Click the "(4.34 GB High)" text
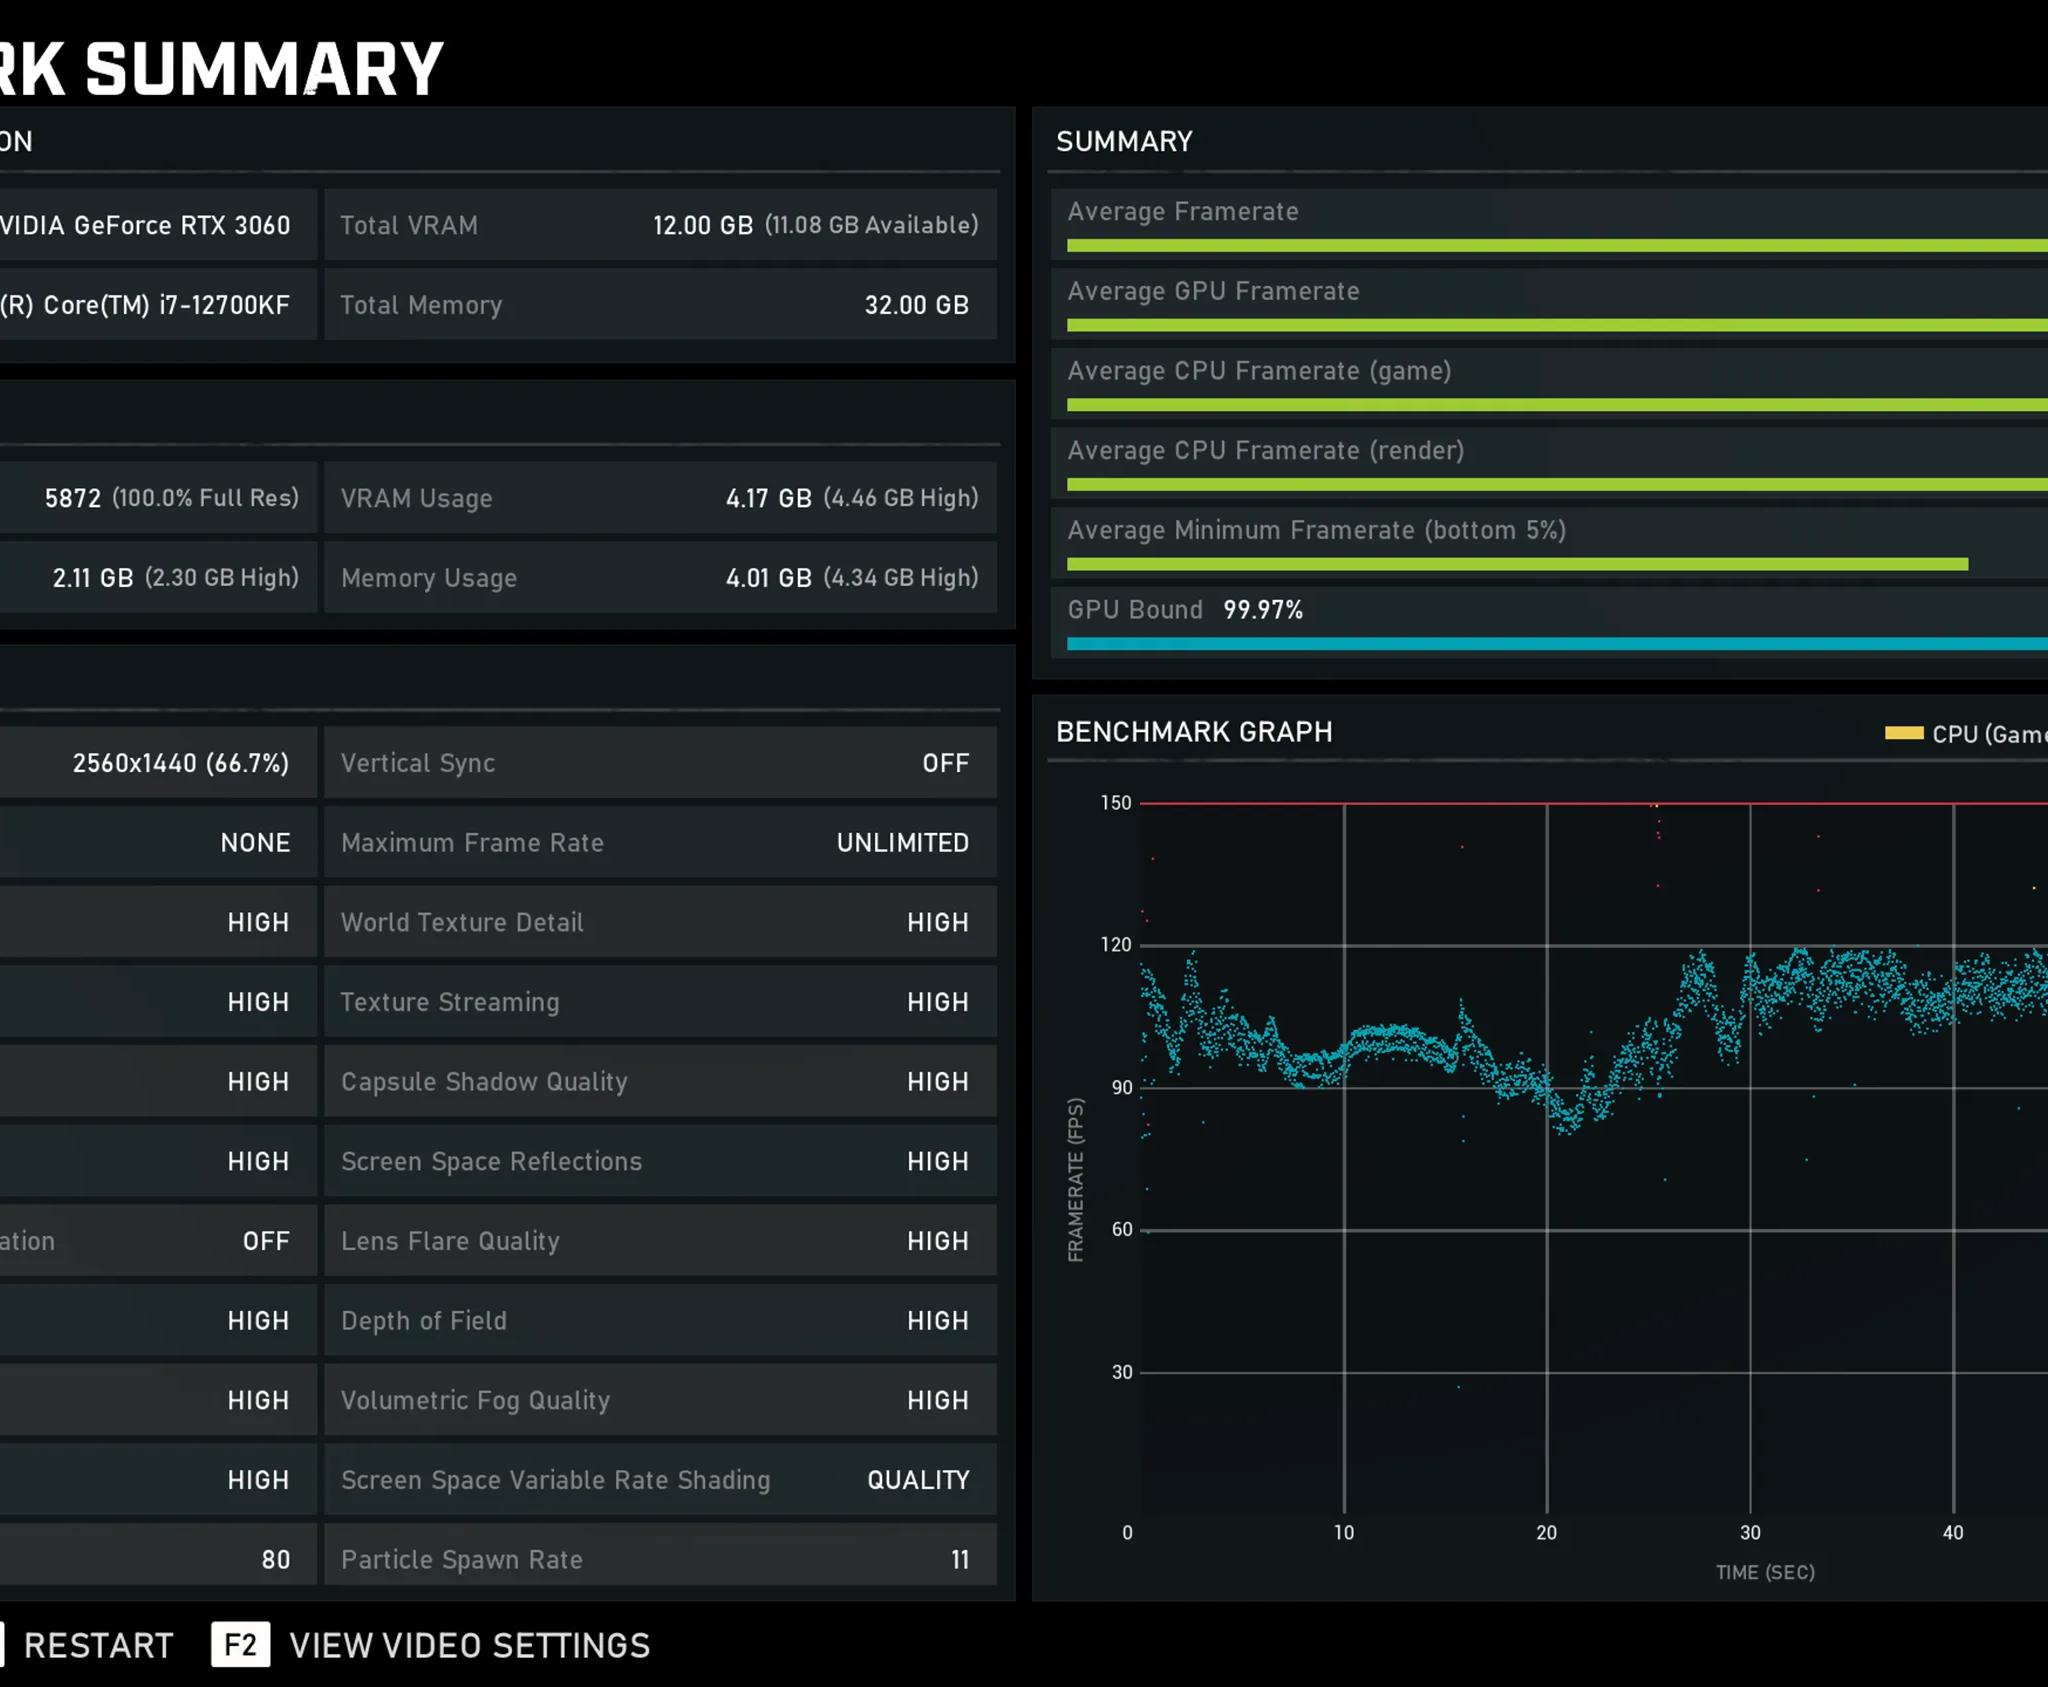Screen dimensions: 2048x1687 tap(901, 578)
